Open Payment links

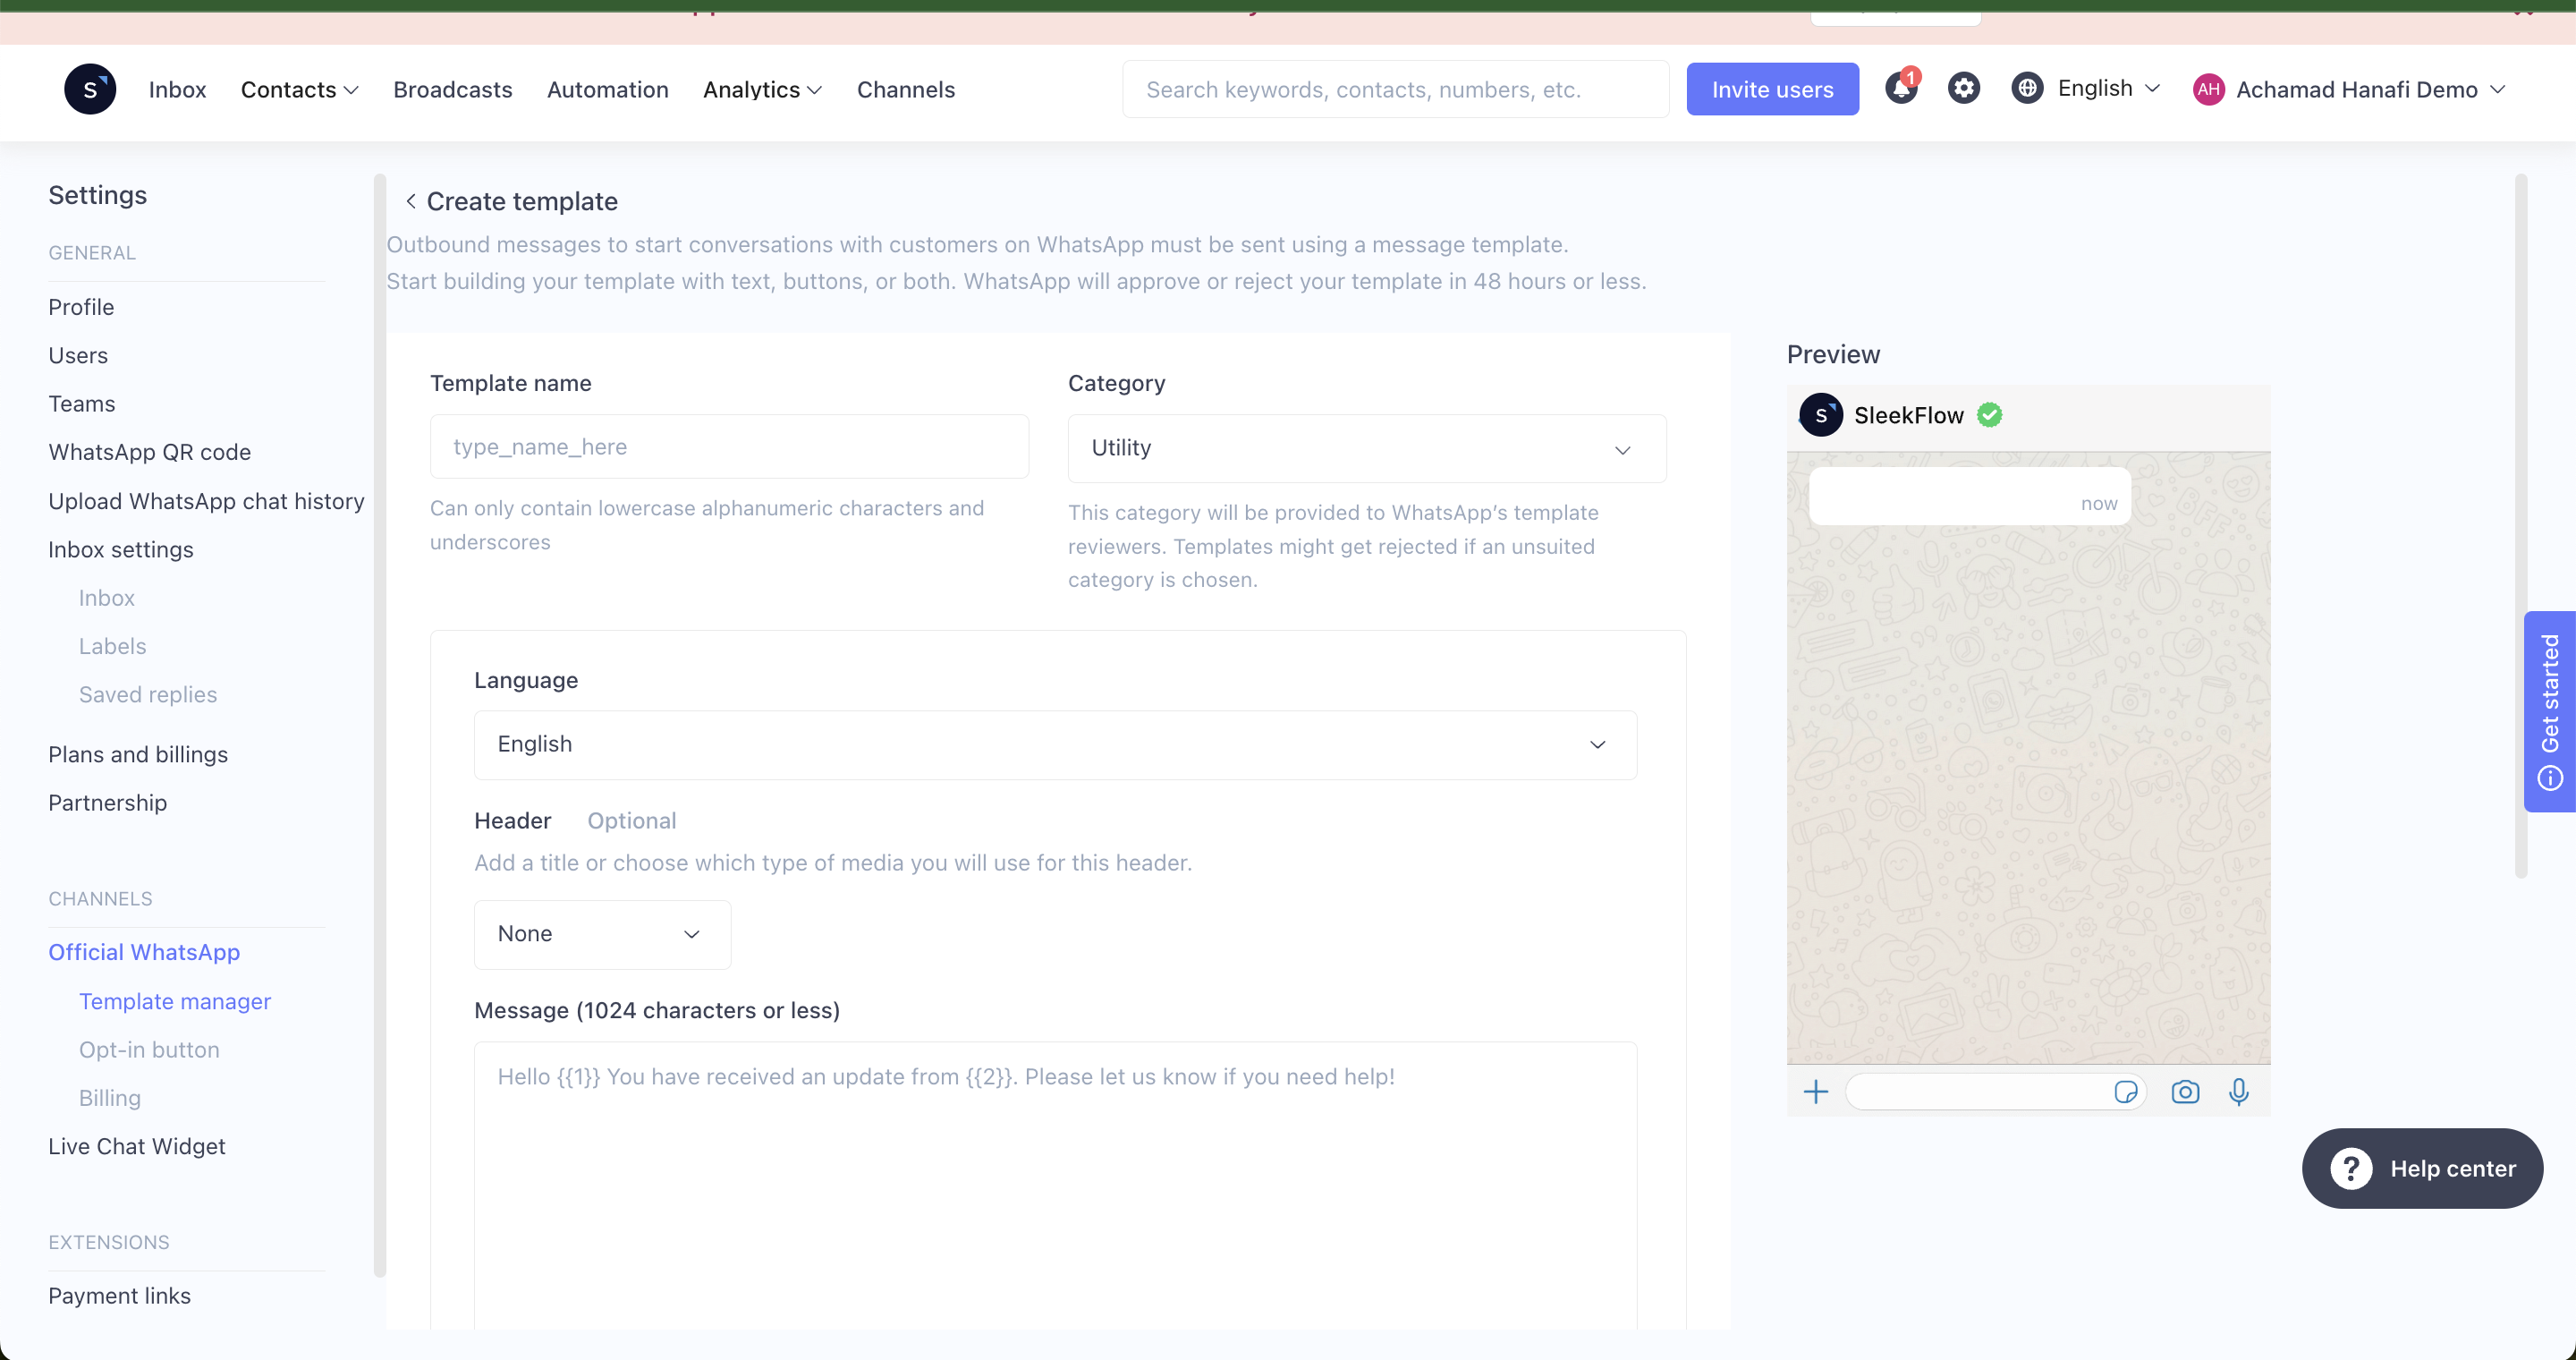coord(120,1295)
